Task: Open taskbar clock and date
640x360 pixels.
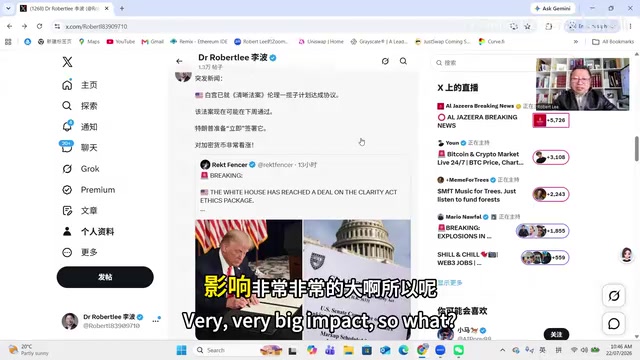Action: [x=620, y=350]
